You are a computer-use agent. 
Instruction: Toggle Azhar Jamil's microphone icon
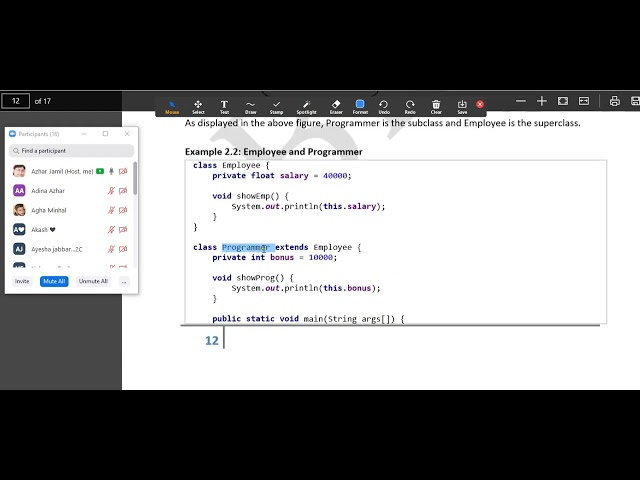(x=111, y=171)
